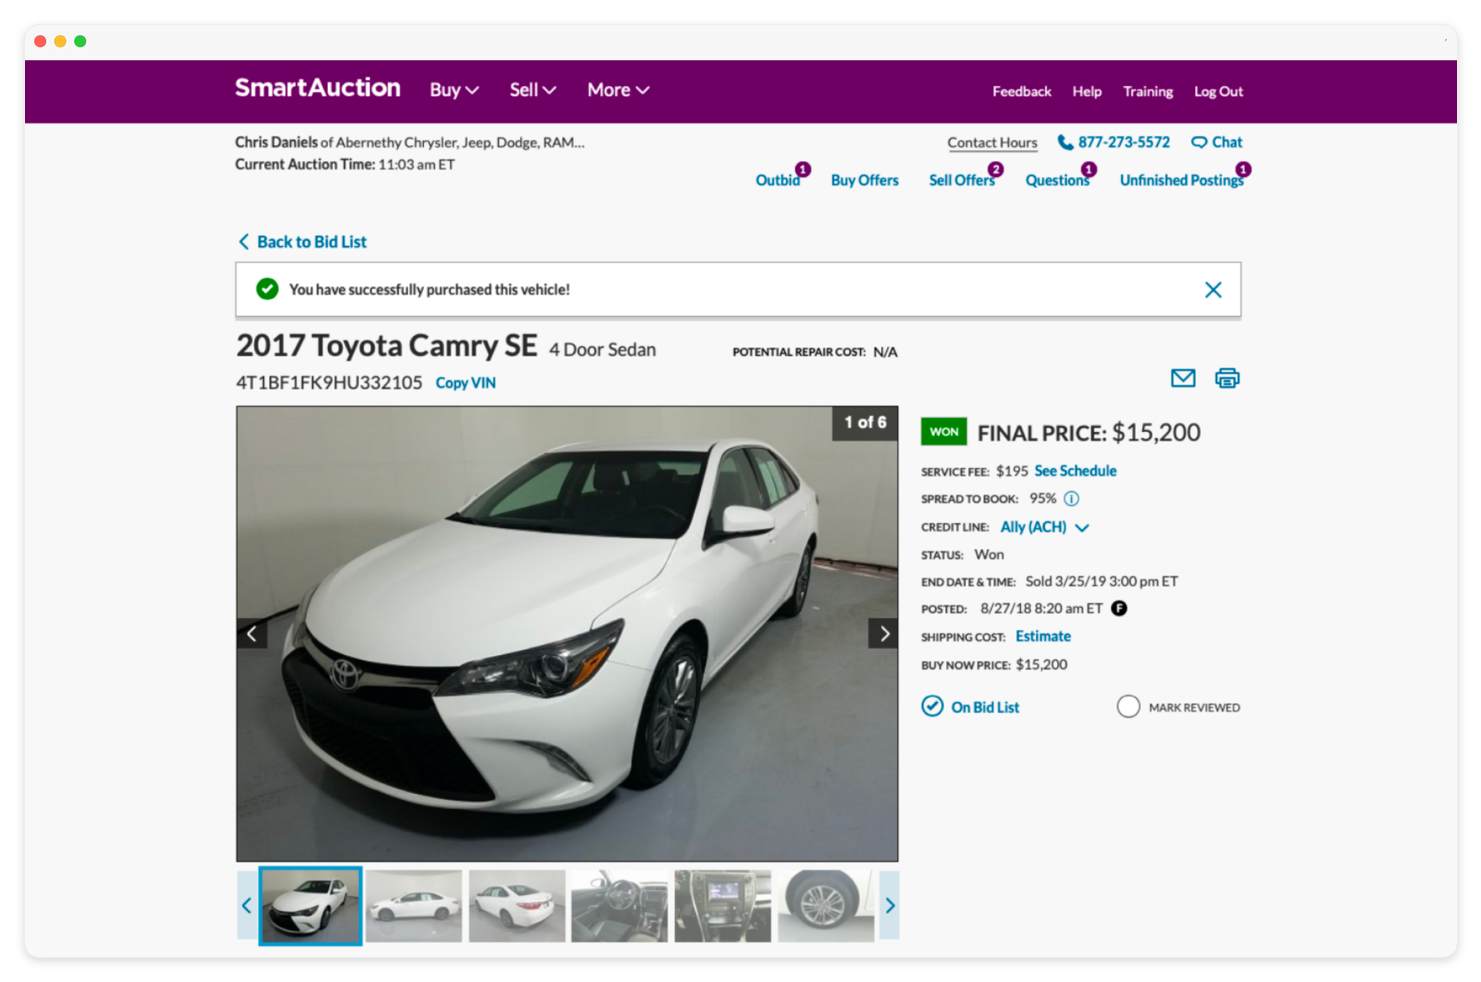Show the previous vehicle photo
The width and height of the screenshot is (1481, 982).
pos(252,634)
